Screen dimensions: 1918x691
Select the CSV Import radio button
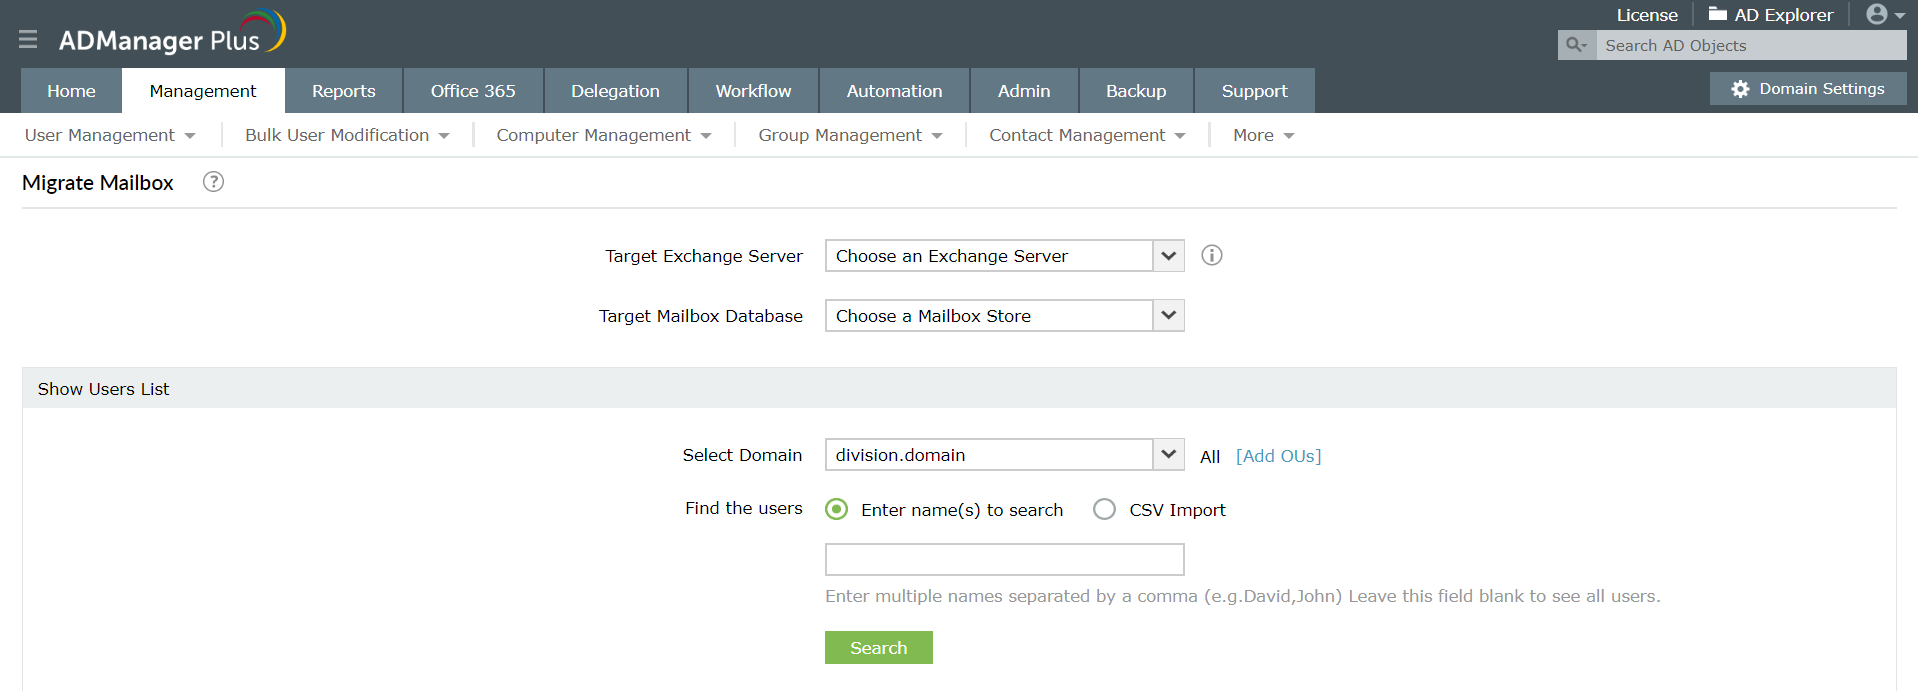click(1104, 510)
